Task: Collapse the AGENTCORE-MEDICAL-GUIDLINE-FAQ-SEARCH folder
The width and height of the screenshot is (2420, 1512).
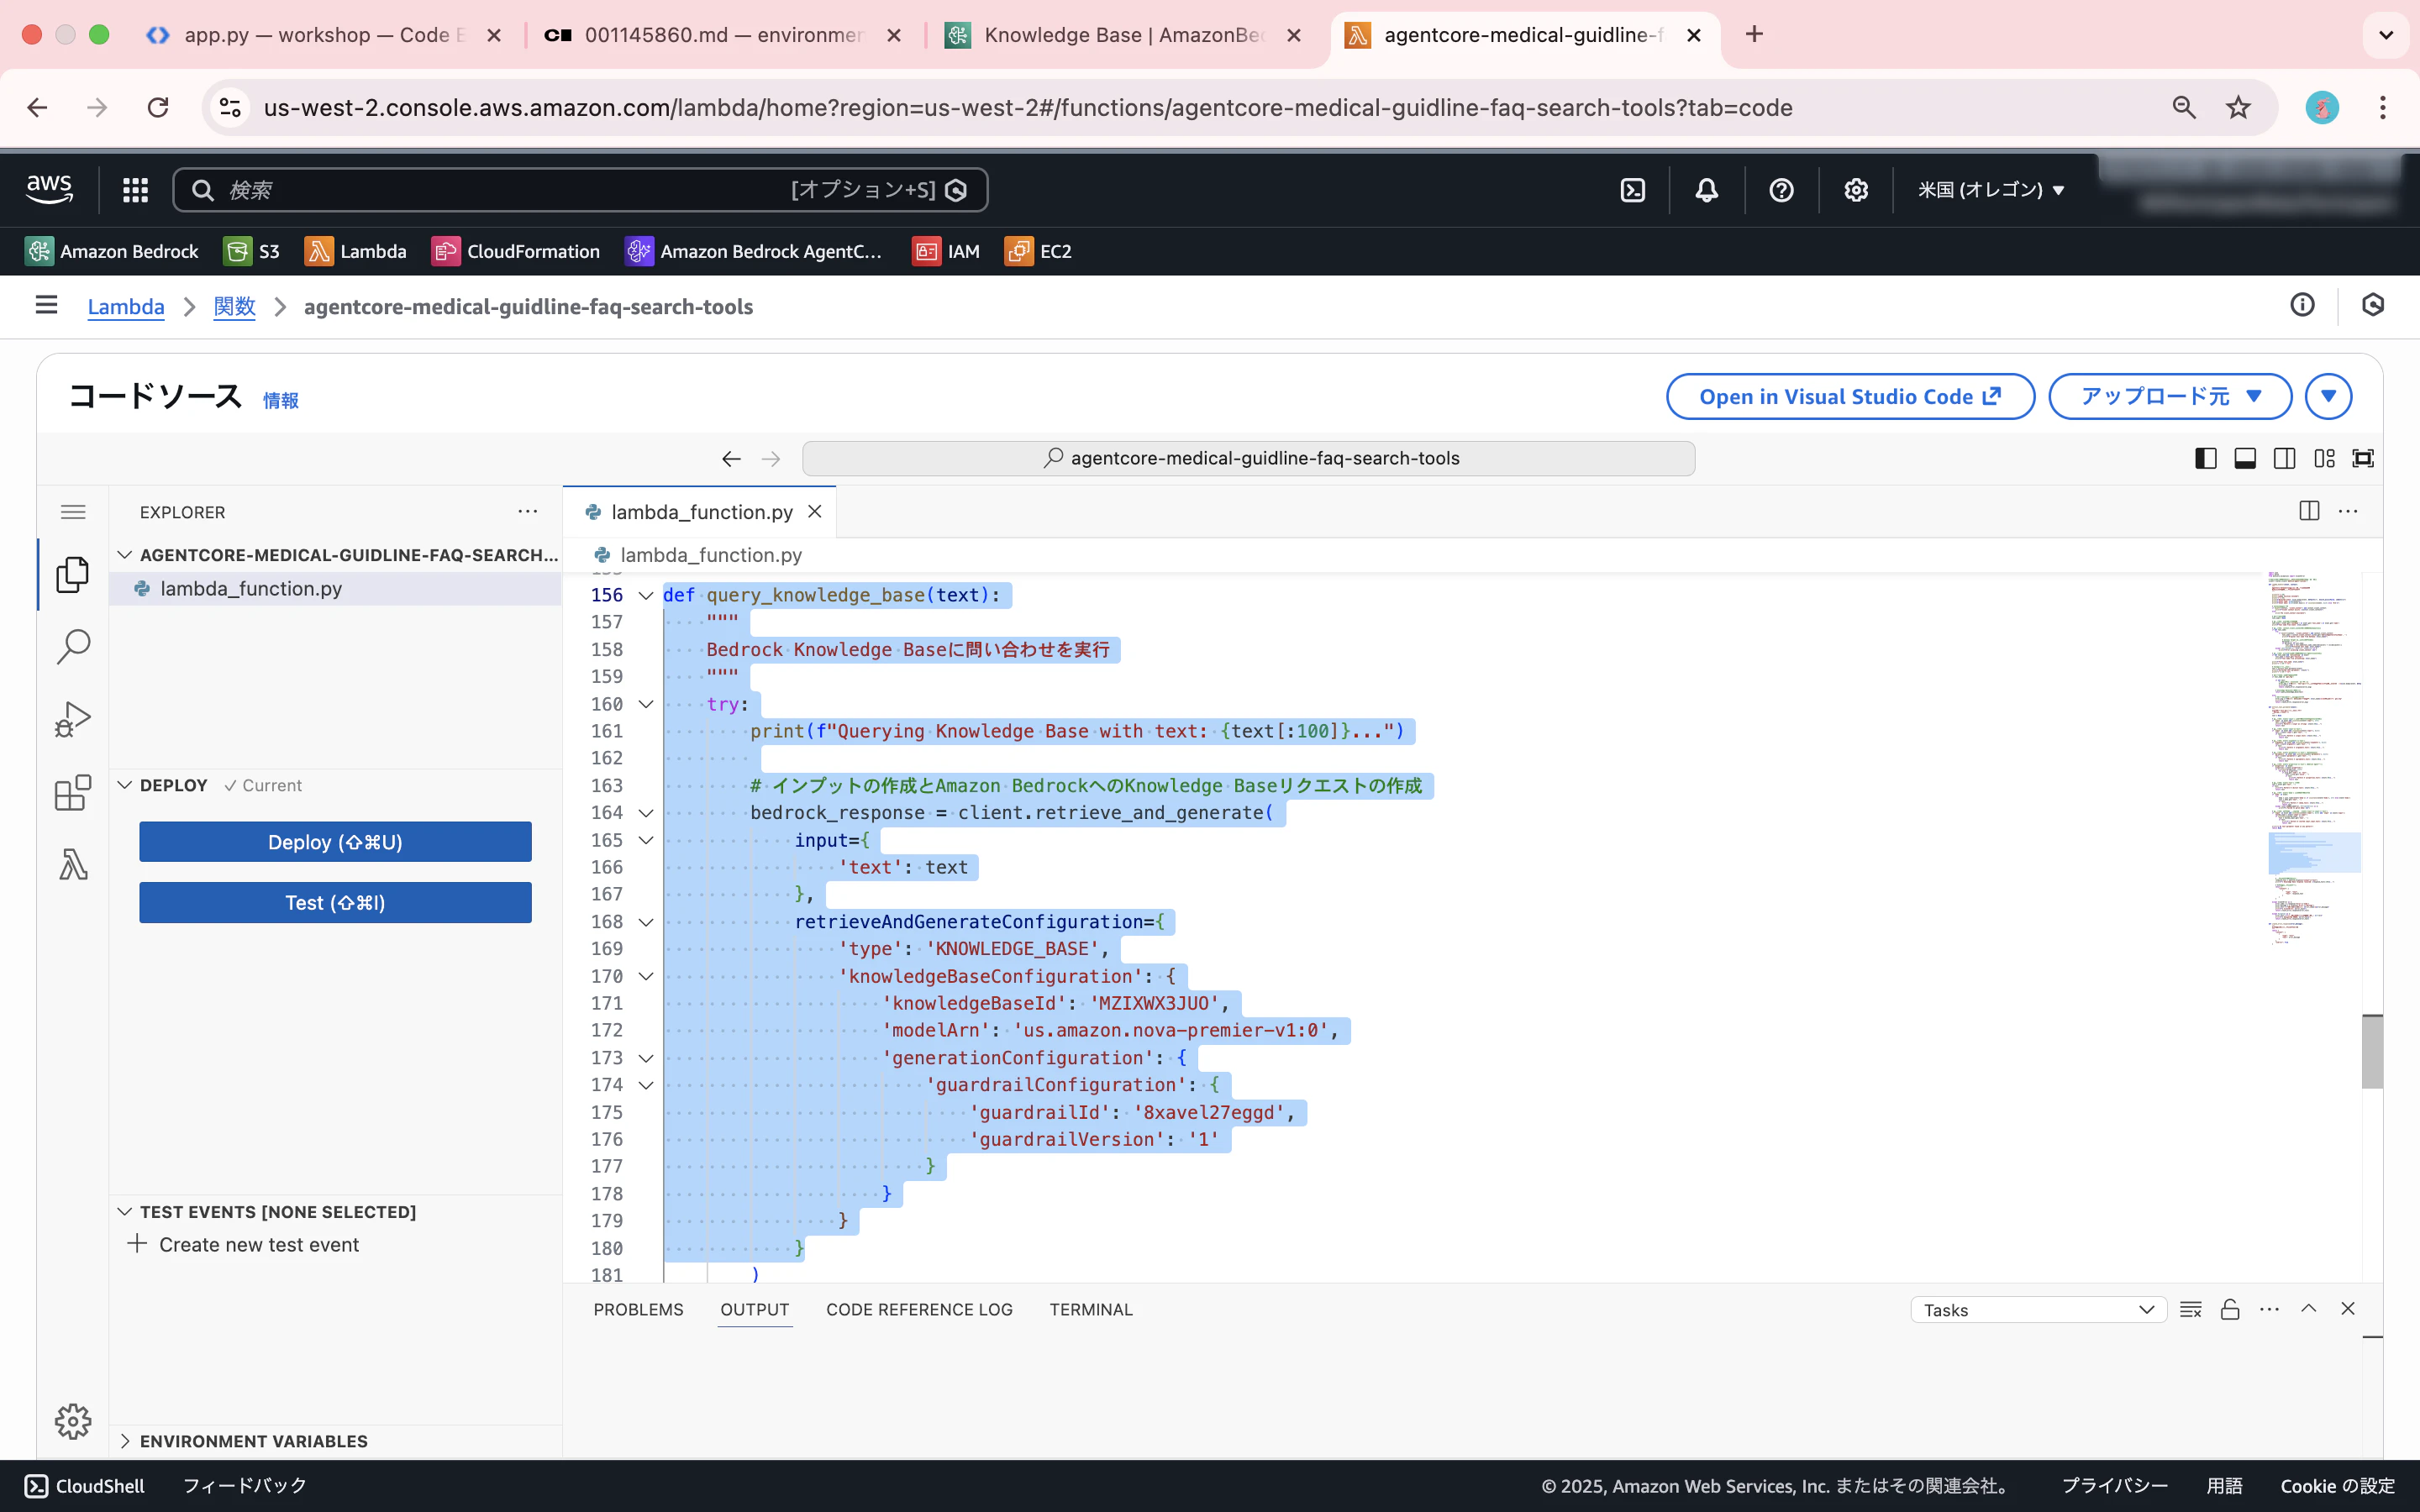Action: [125, 555]
